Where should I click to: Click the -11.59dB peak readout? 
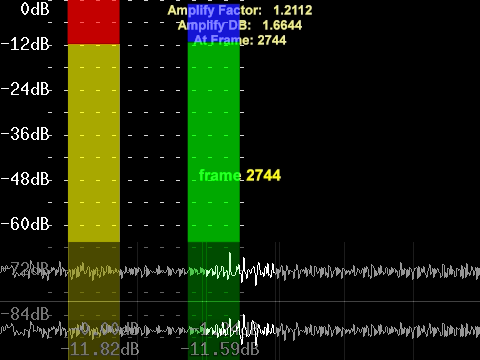220,349
